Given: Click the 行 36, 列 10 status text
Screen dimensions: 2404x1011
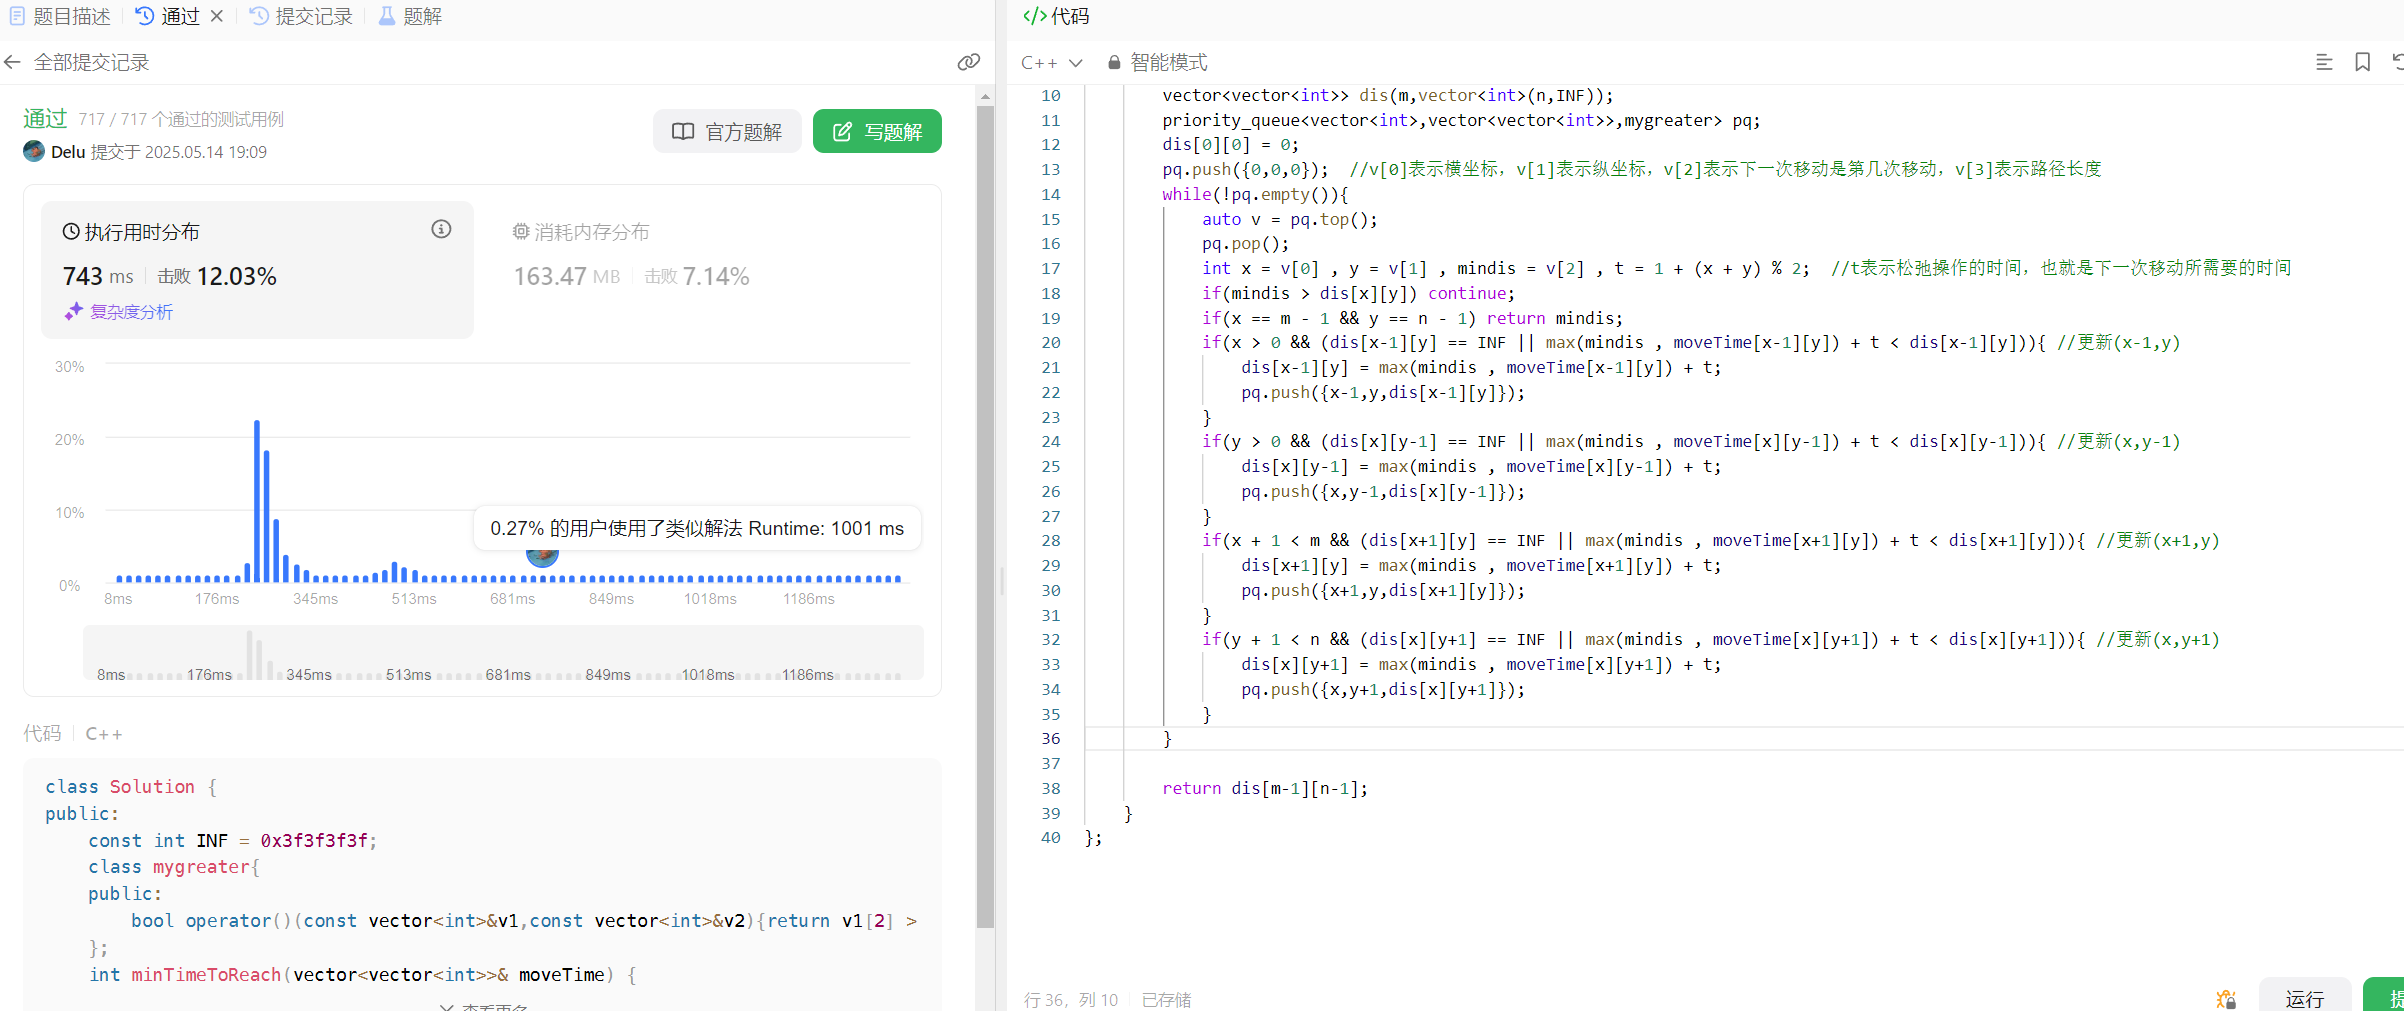Looking at the screenshot, I should (x=1071, y=999).
